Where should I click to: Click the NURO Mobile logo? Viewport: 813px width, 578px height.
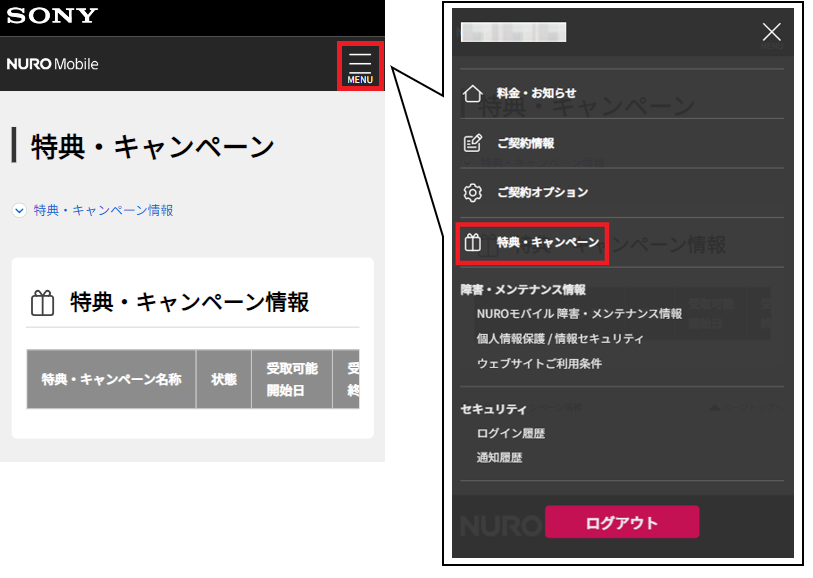click(52, 64)
